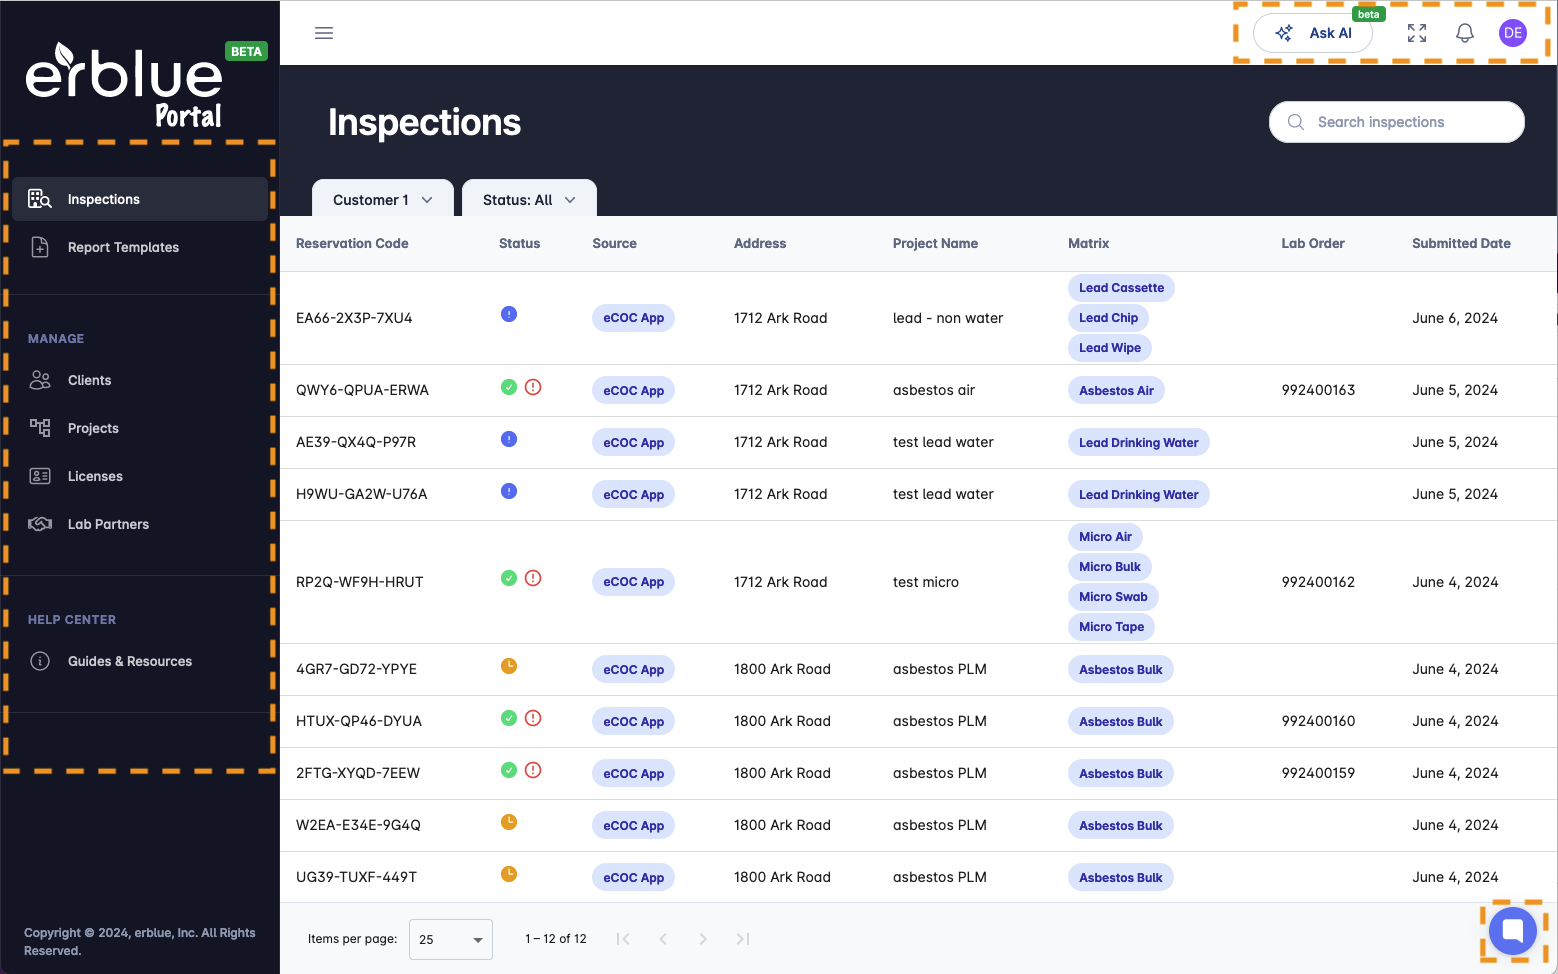Image resolution: width=1558 pixels, height=974 pixels.
Task: Expand the Status: All filter dropdown
Action: pyautogui.click(x=529, y=199)
